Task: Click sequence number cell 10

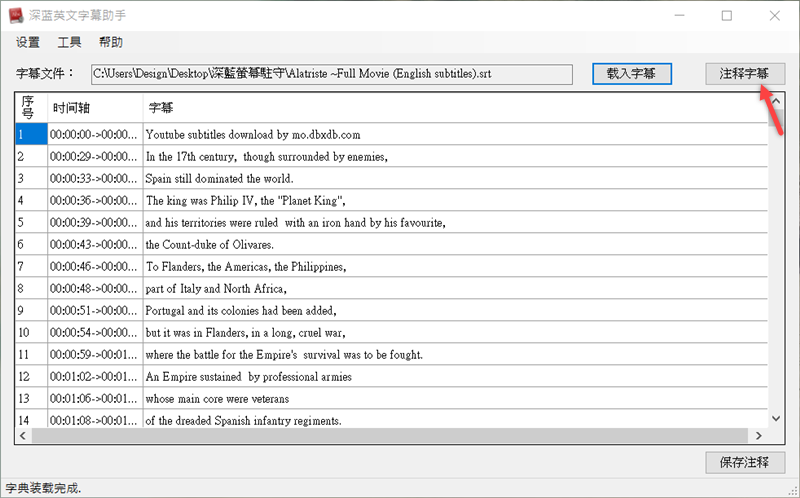Action: (31, 333)
